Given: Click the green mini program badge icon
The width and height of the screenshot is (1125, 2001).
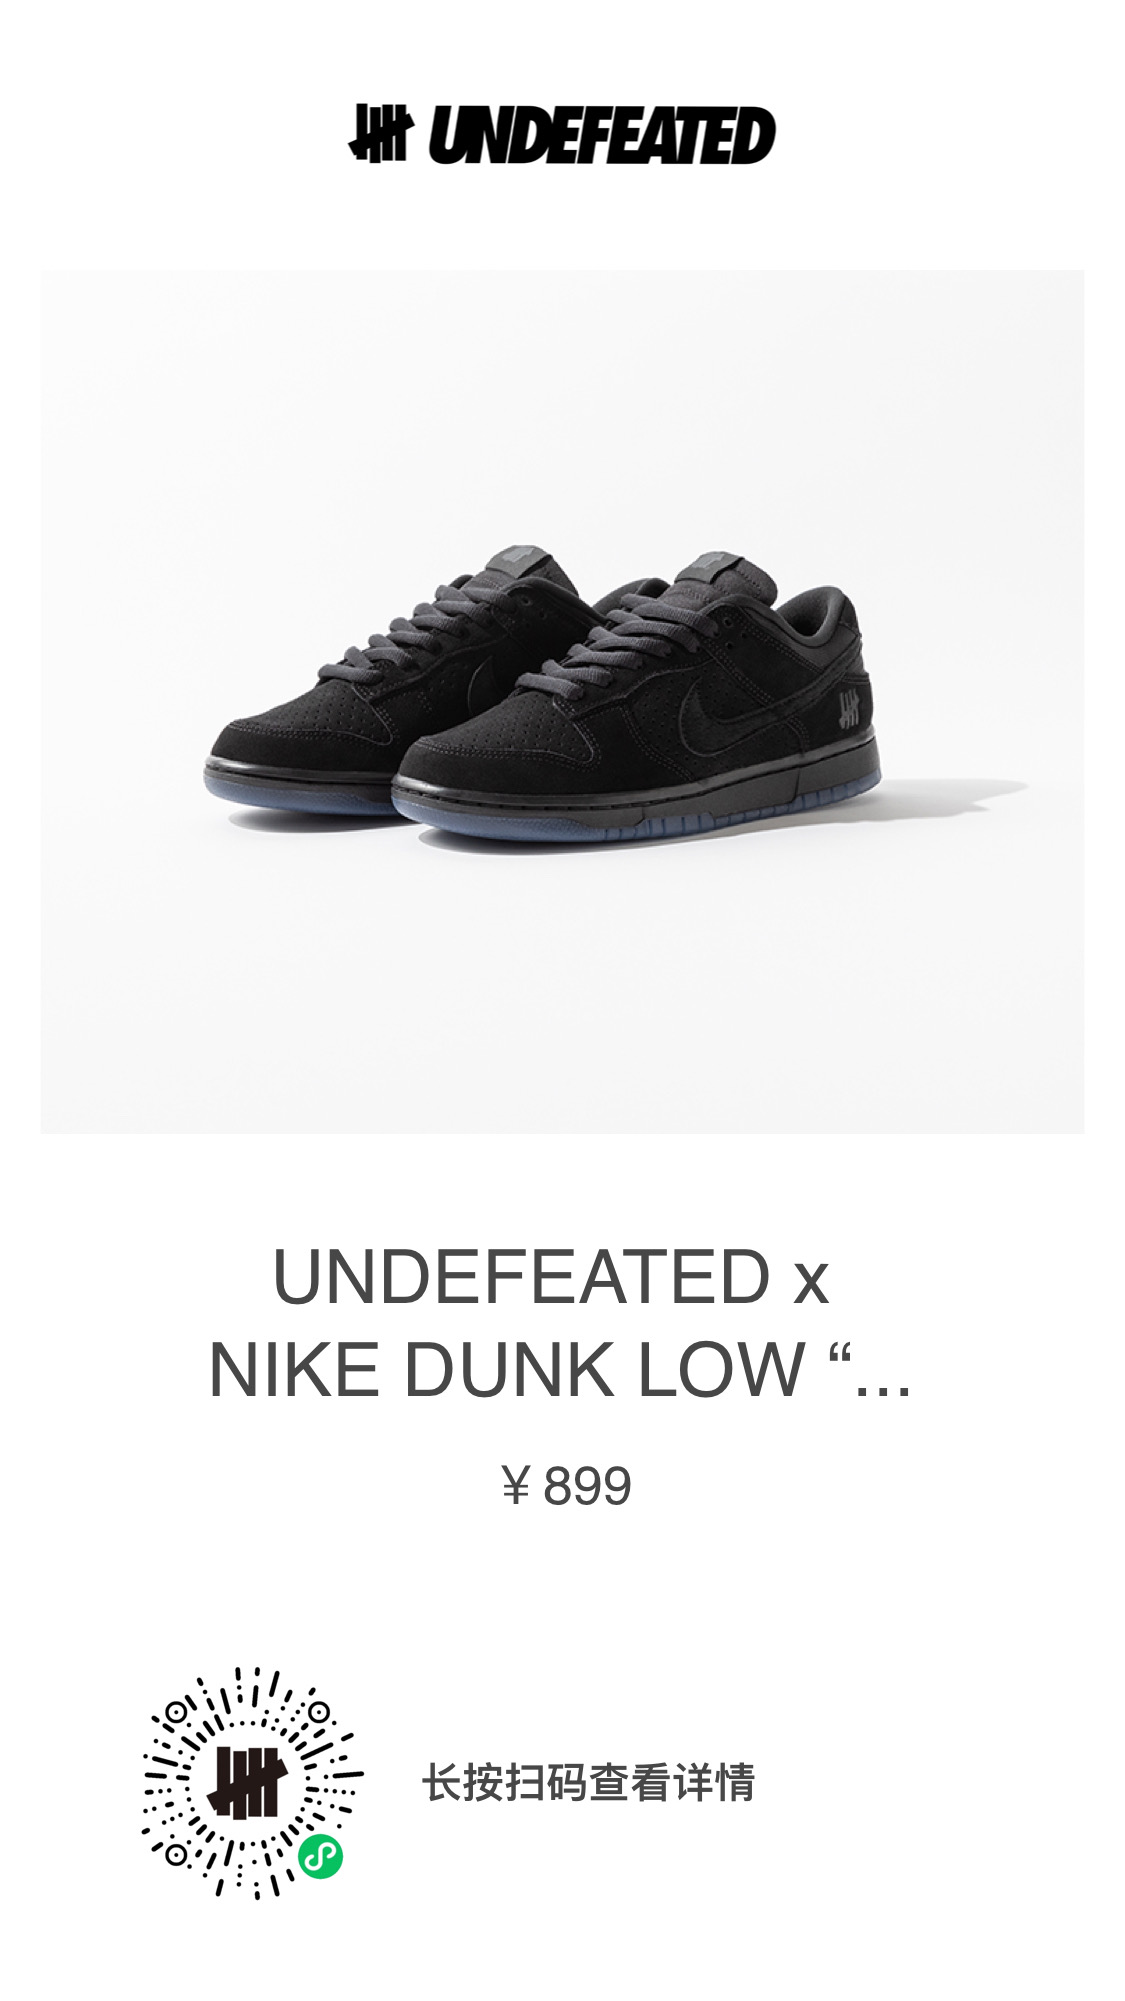Looking at the screenshot, I should [321, 1857].
